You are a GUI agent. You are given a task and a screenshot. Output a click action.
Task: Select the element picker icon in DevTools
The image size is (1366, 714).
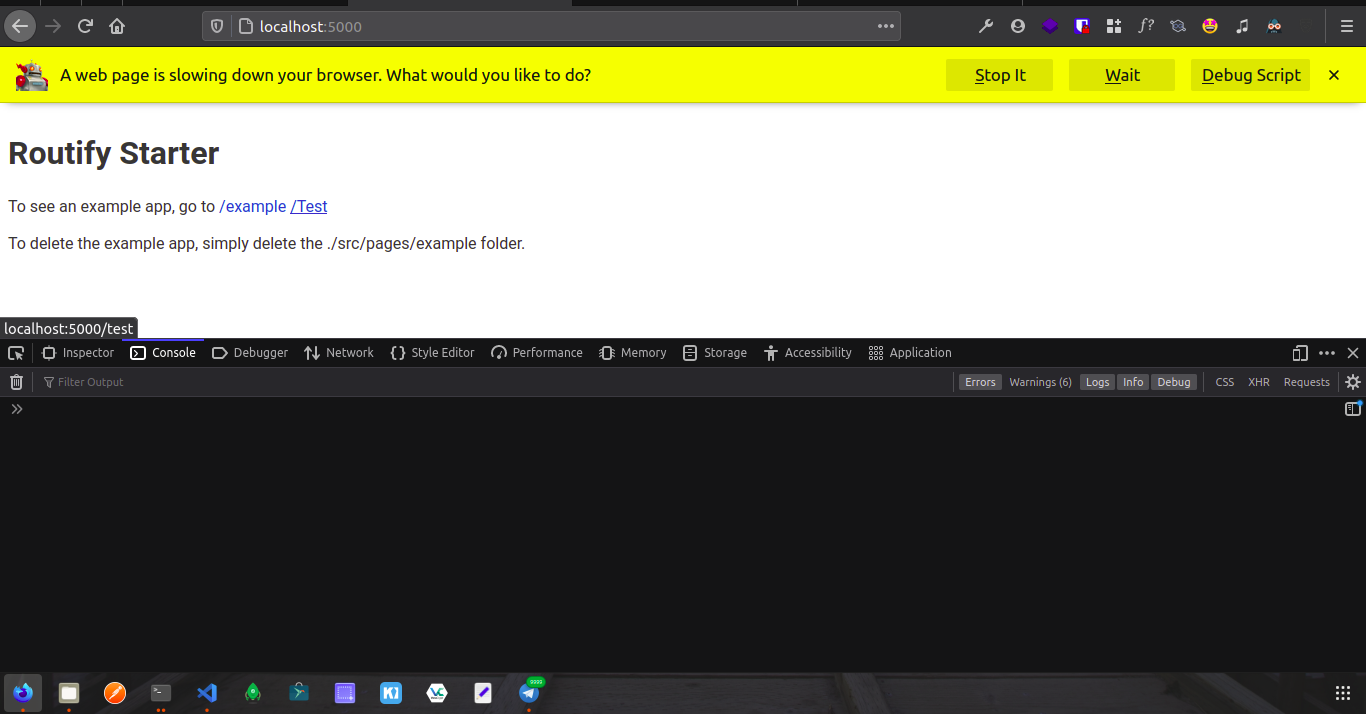tap(16, 353)
